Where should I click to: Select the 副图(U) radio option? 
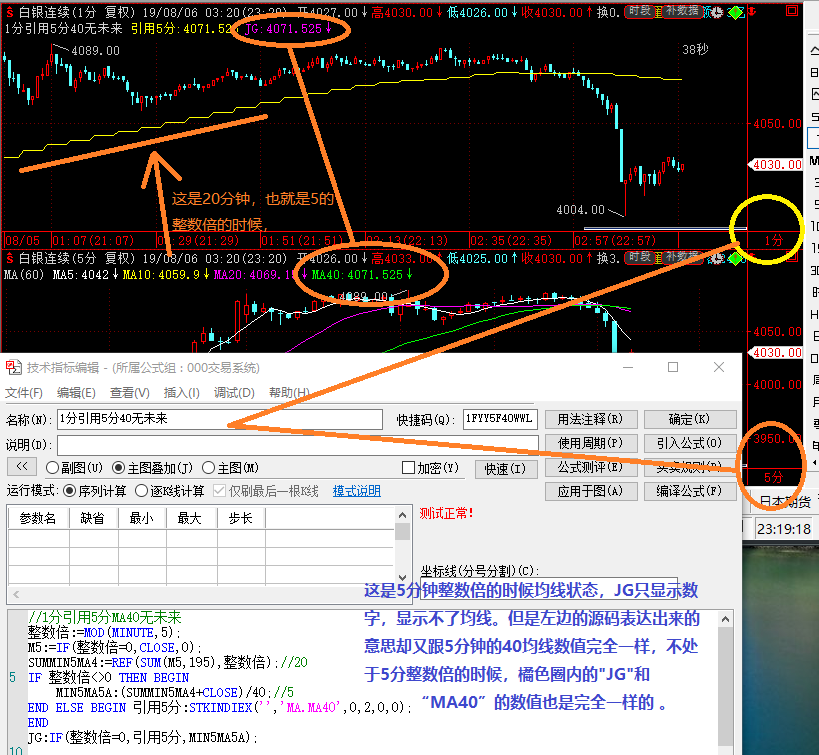pos(52,468)
